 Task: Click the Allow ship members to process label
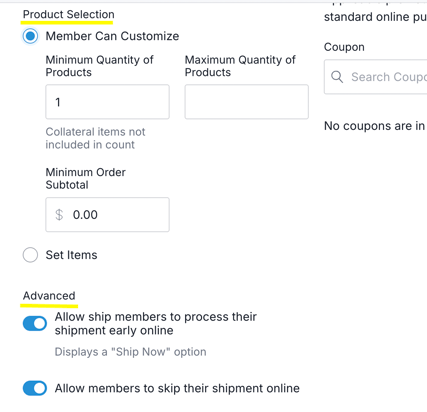tap(156, 323)
